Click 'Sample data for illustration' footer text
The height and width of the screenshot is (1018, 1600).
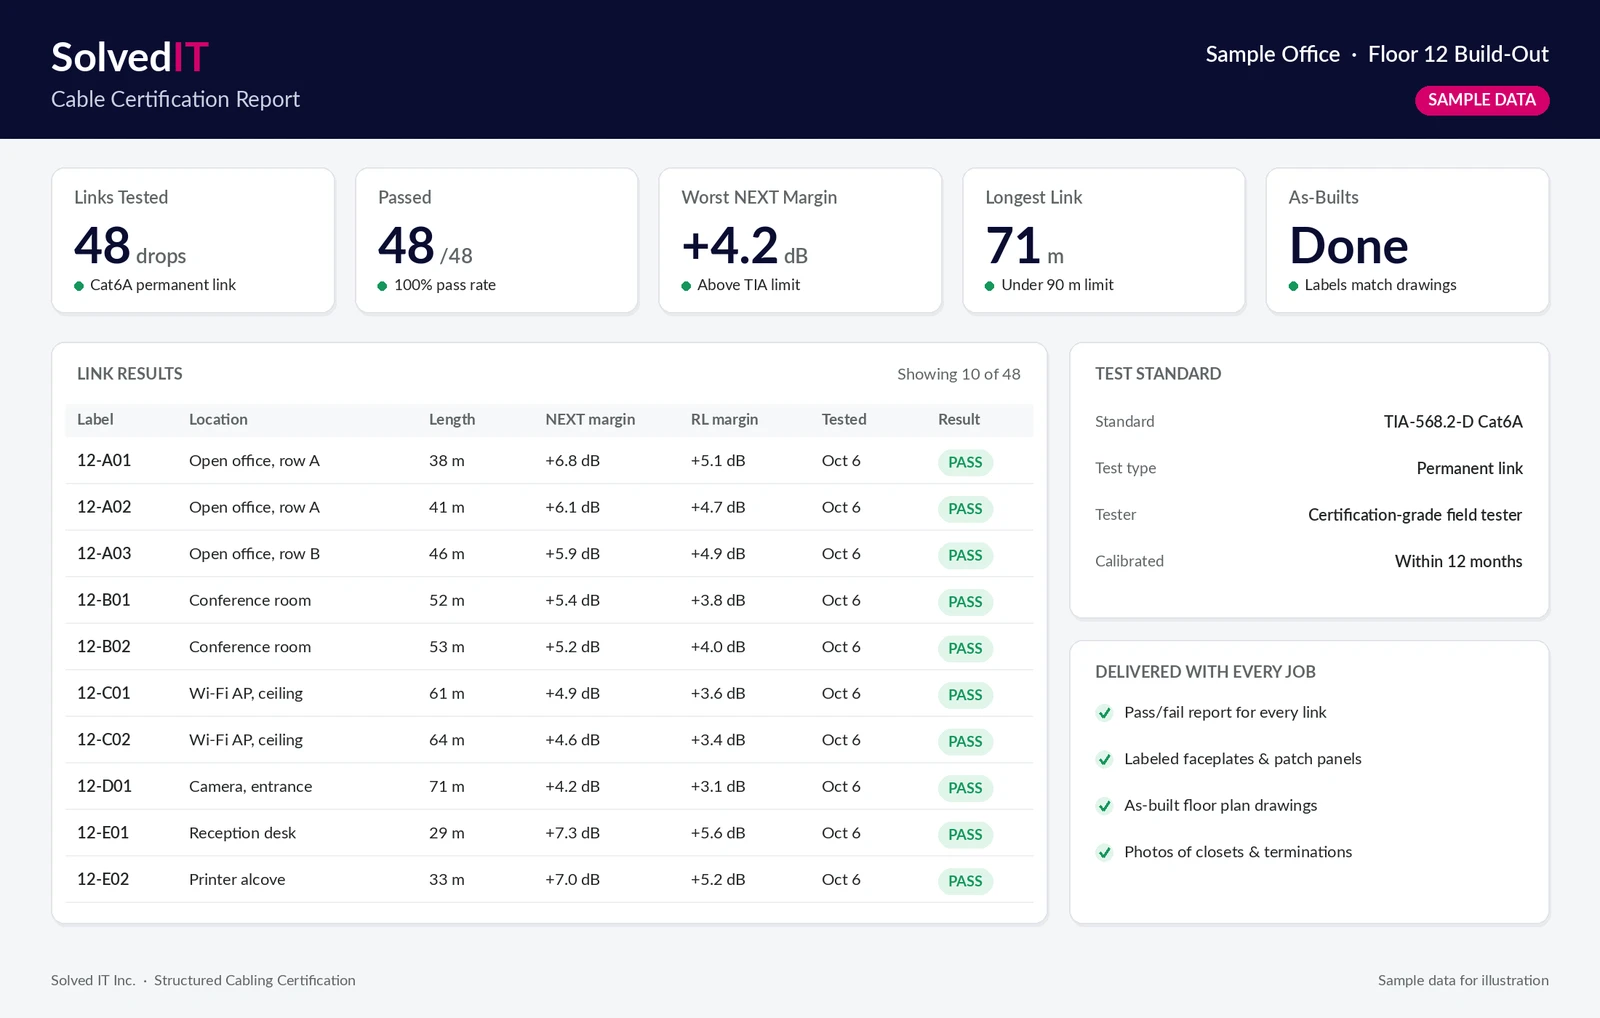click(1463, 981)
